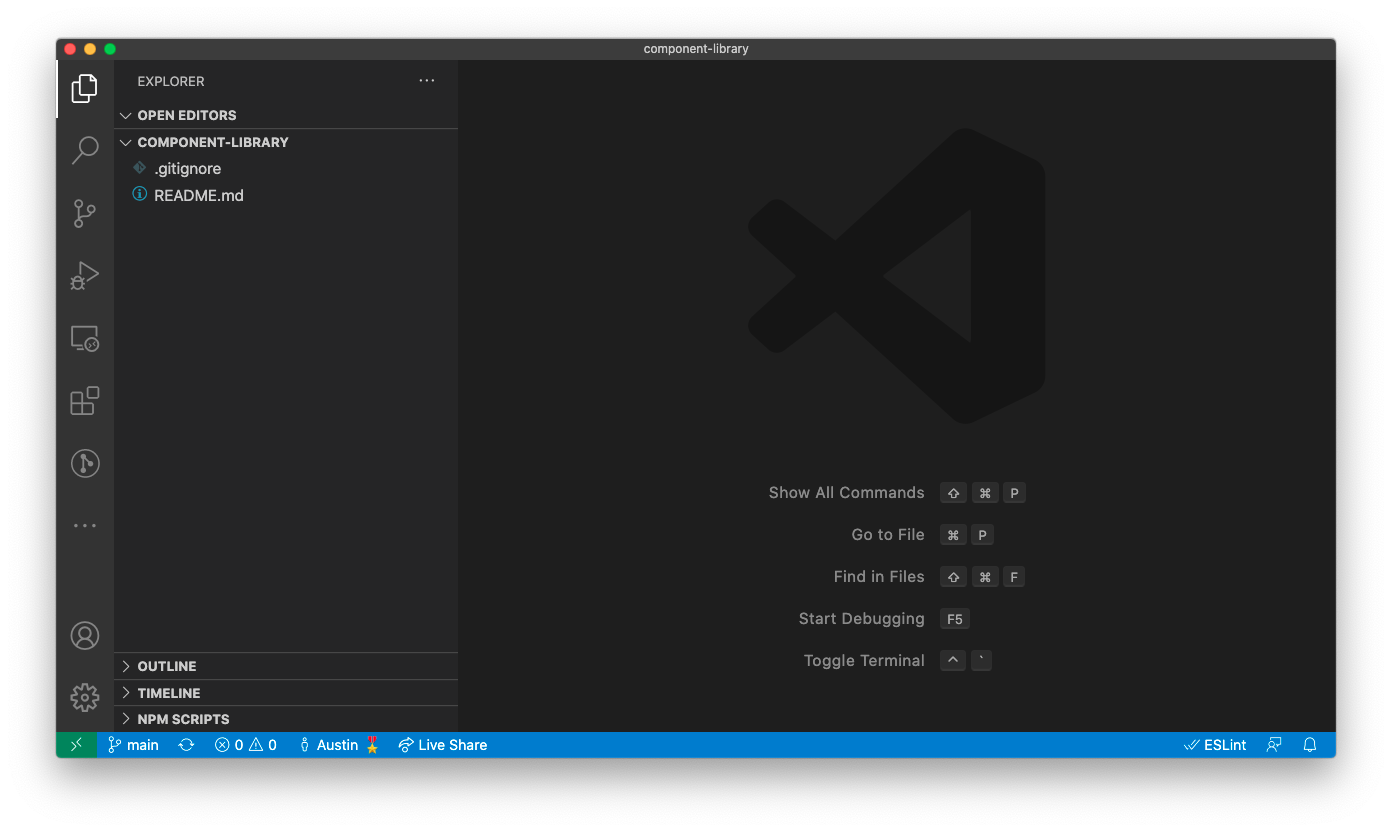Open the Run and Debug view
Screen dimensions: 1392x832
(85, 276)
